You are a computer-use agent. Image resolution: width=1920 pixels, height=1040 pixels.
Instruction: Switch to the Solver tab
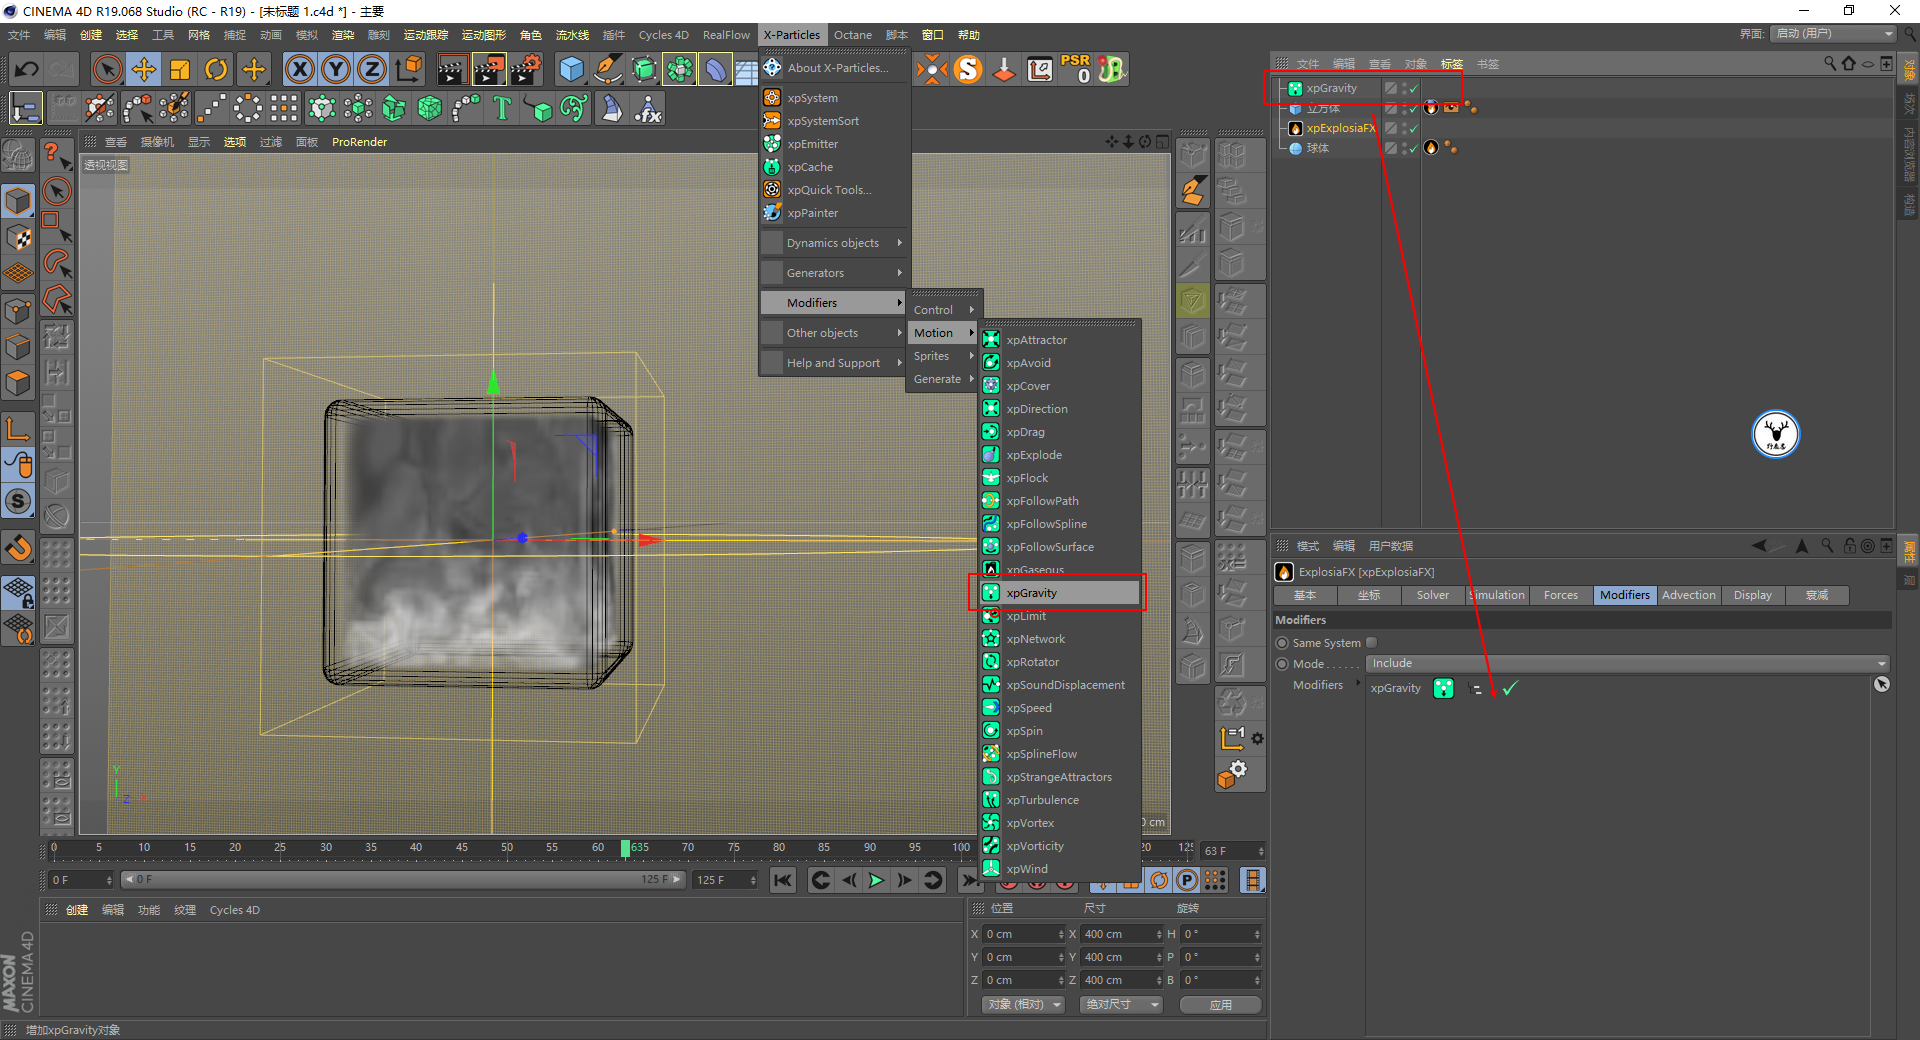1432,595
